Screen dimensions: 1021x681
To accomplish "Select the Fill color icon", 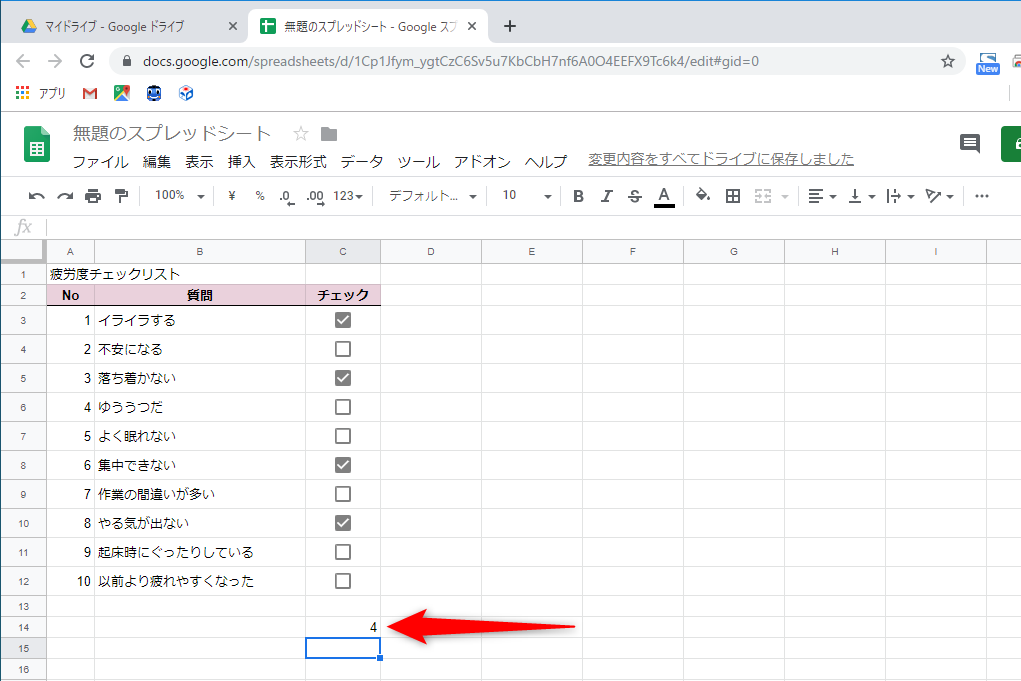I will tap(703, 196).
